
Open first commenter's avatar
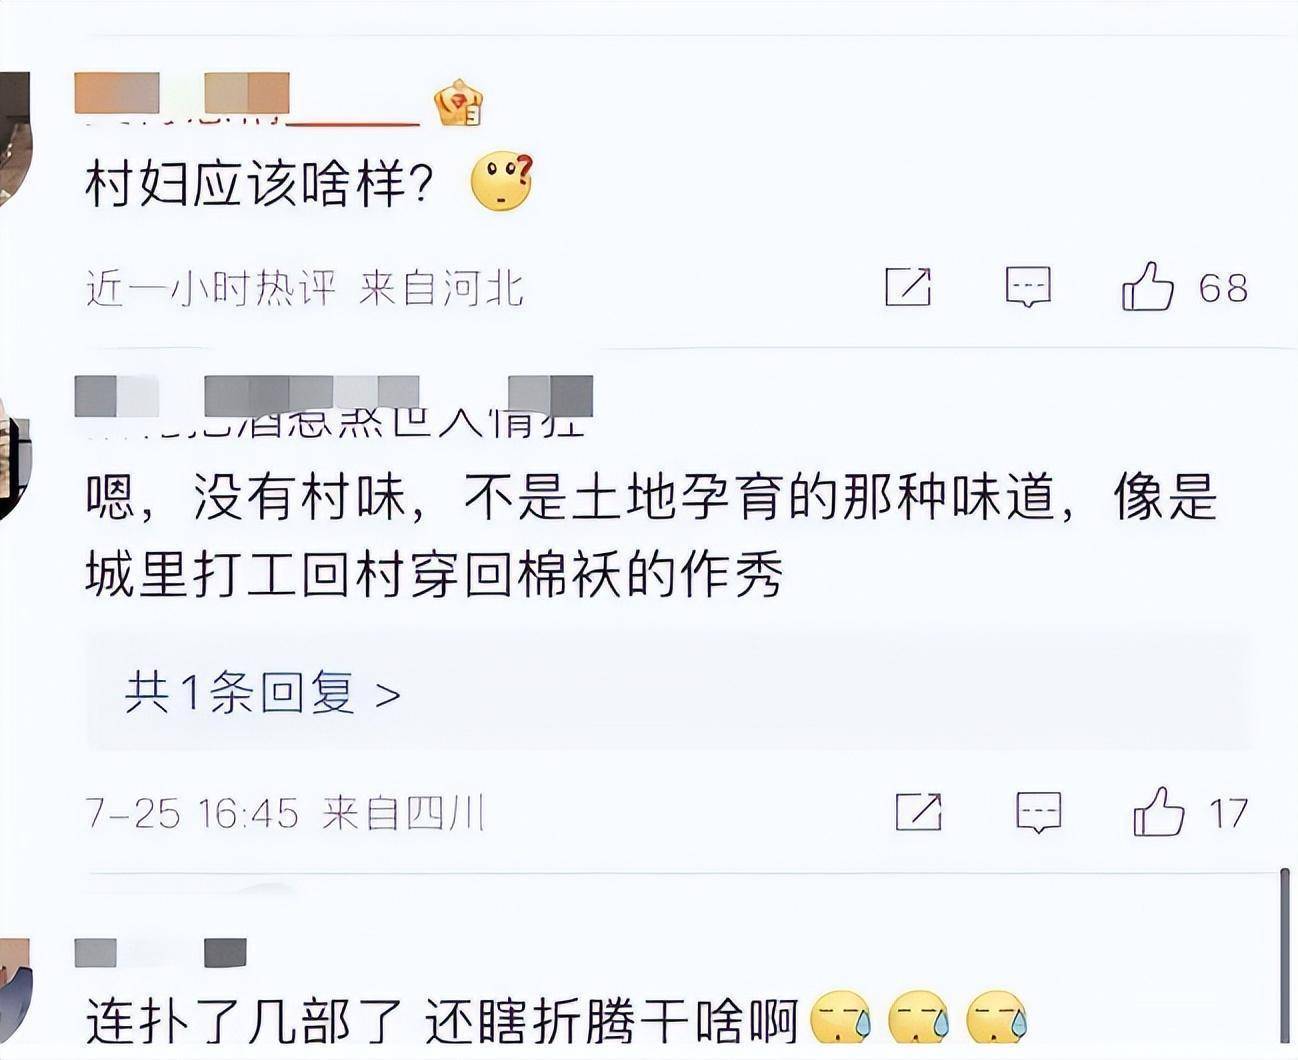pos(14,138)
